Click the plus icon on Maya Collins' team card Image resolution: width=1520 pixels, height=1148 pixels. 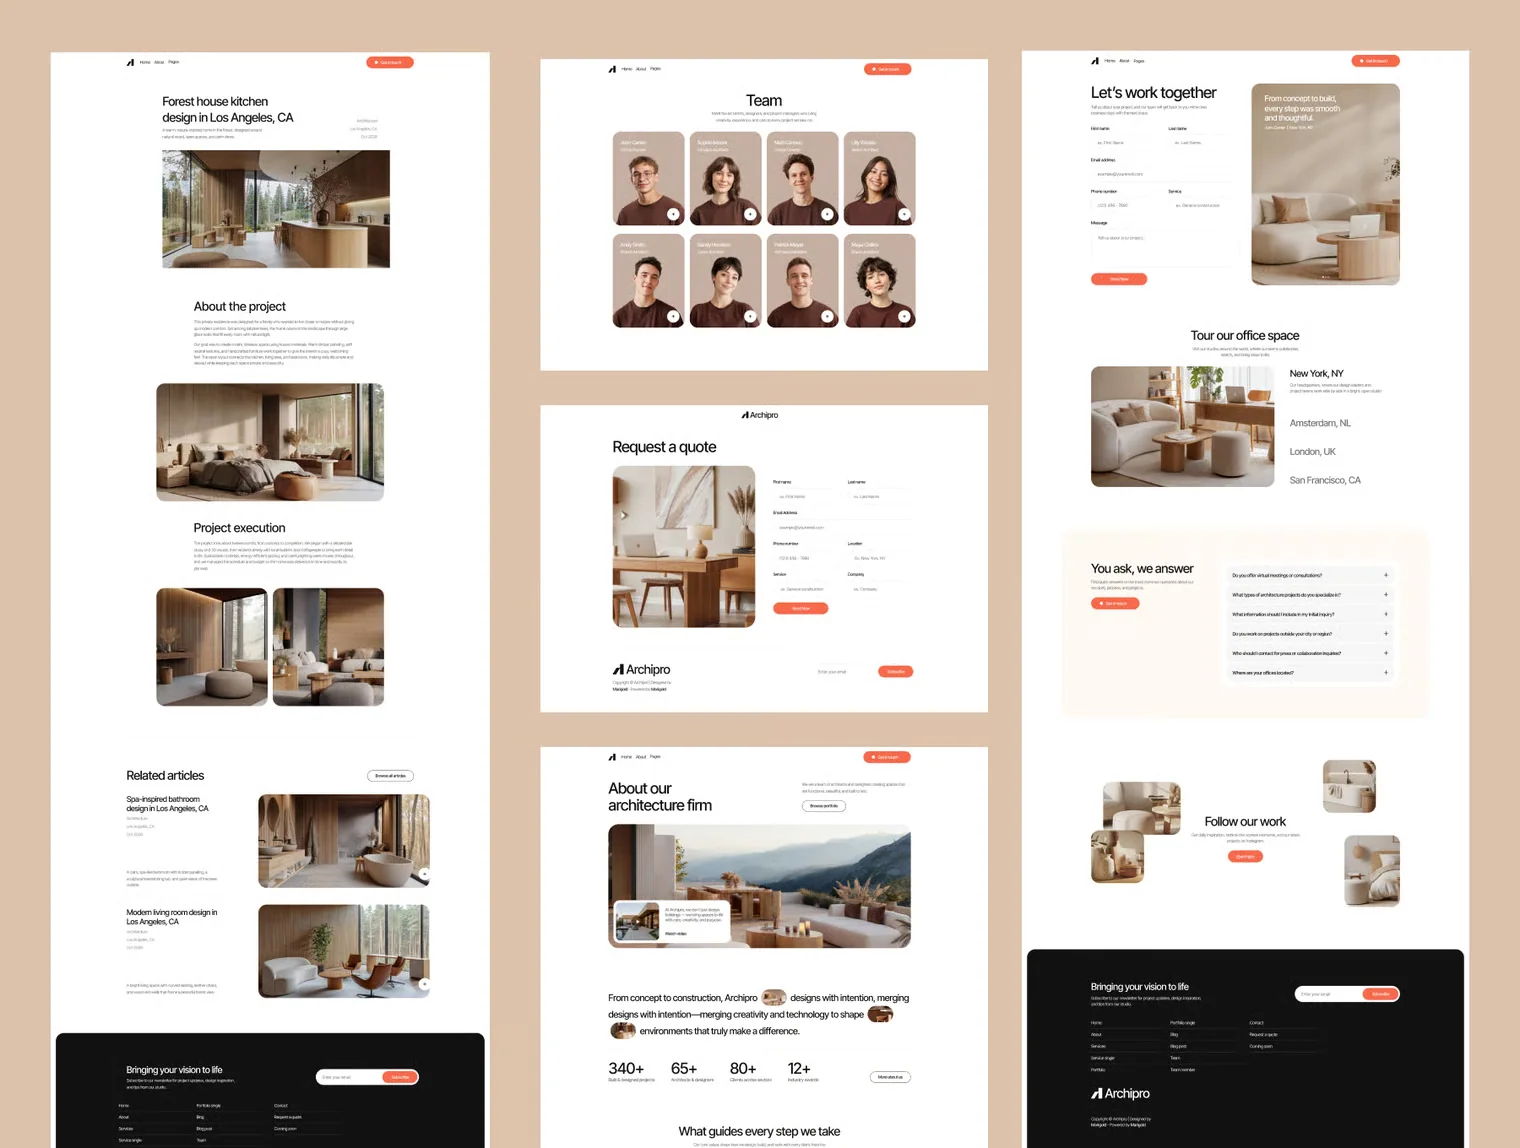[905, 316]
